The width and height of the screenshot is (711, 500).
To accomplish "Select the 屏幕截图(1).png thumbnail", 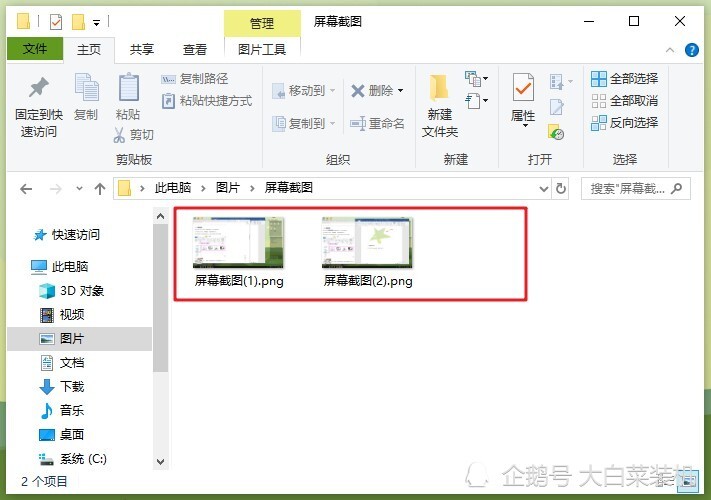I will (238, 242).
